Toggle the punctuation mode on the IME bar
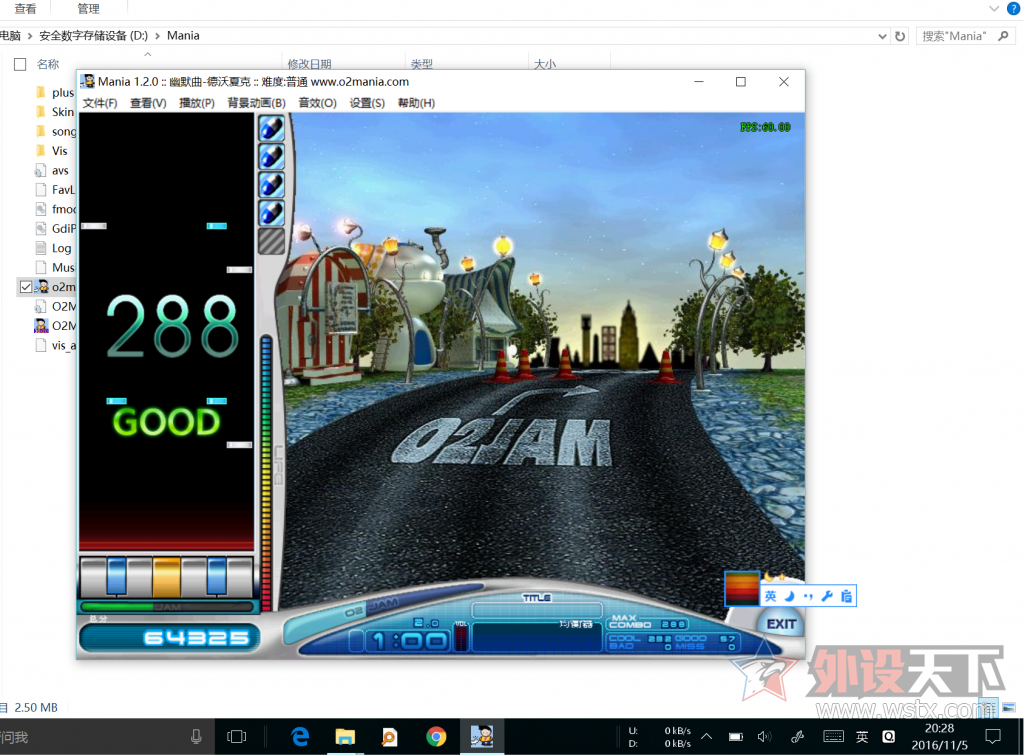1024x756 pixels. pos(808,596)
